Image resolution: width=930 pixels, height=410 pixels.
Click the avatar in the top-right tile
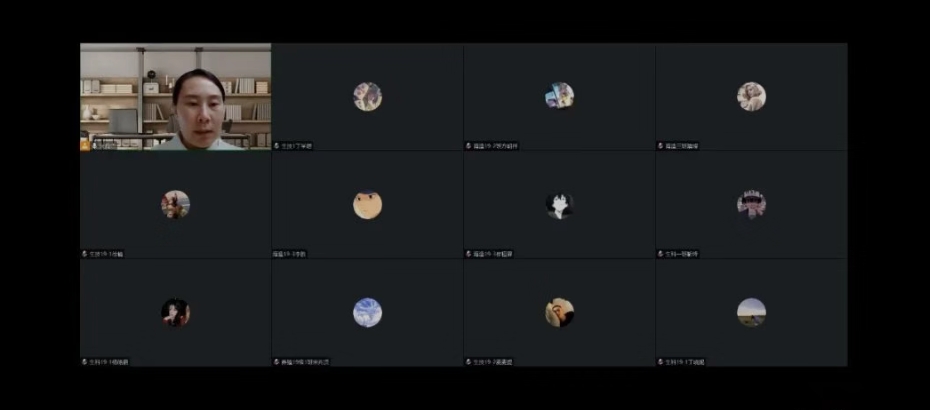coord(751,97)
